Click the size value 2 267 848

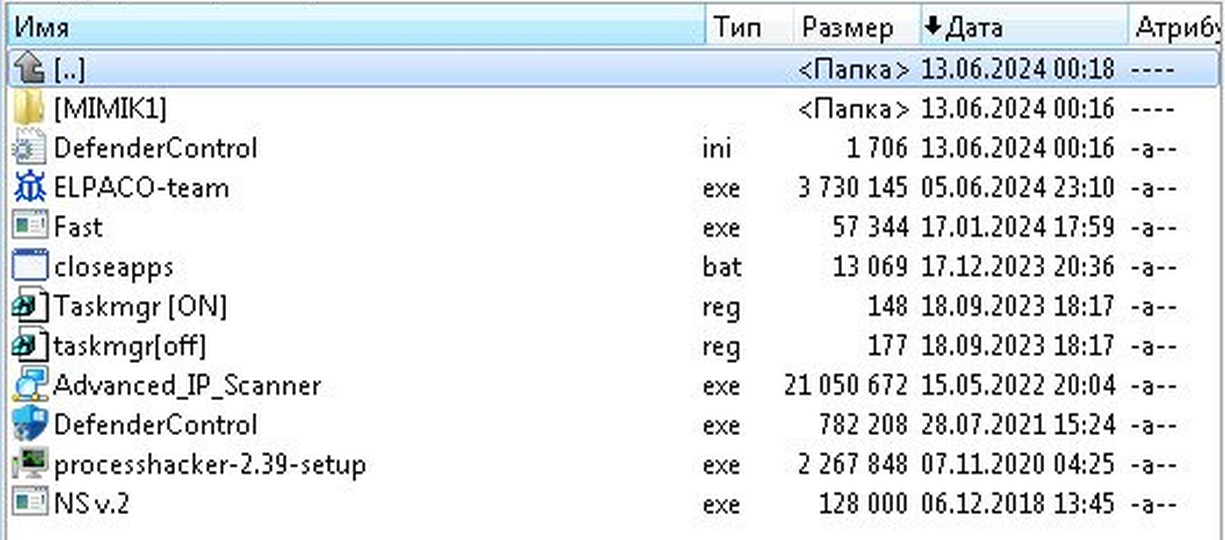point(853,464)
